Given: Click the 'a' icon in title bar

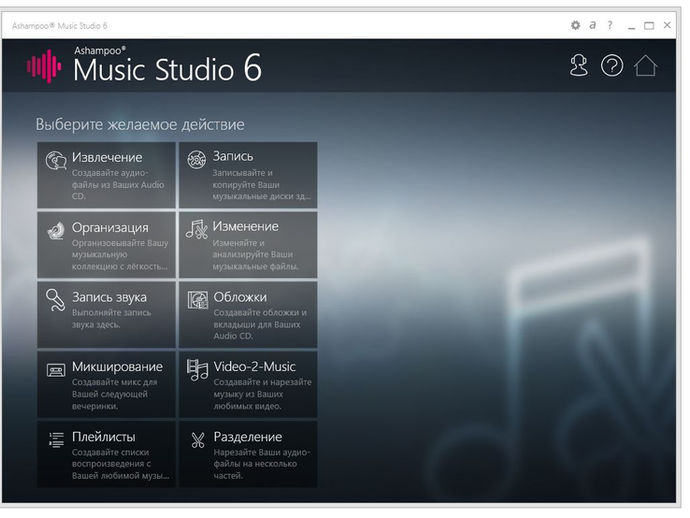Looking at the screenshot, I should (x=593, y=25).
